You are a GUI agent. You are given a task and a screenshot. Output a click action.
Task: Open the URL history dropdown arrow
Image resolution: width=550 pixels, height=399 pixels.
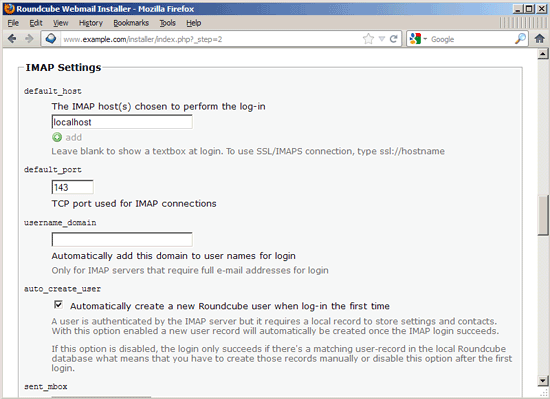pyautogui.click(x=382, y=39)
